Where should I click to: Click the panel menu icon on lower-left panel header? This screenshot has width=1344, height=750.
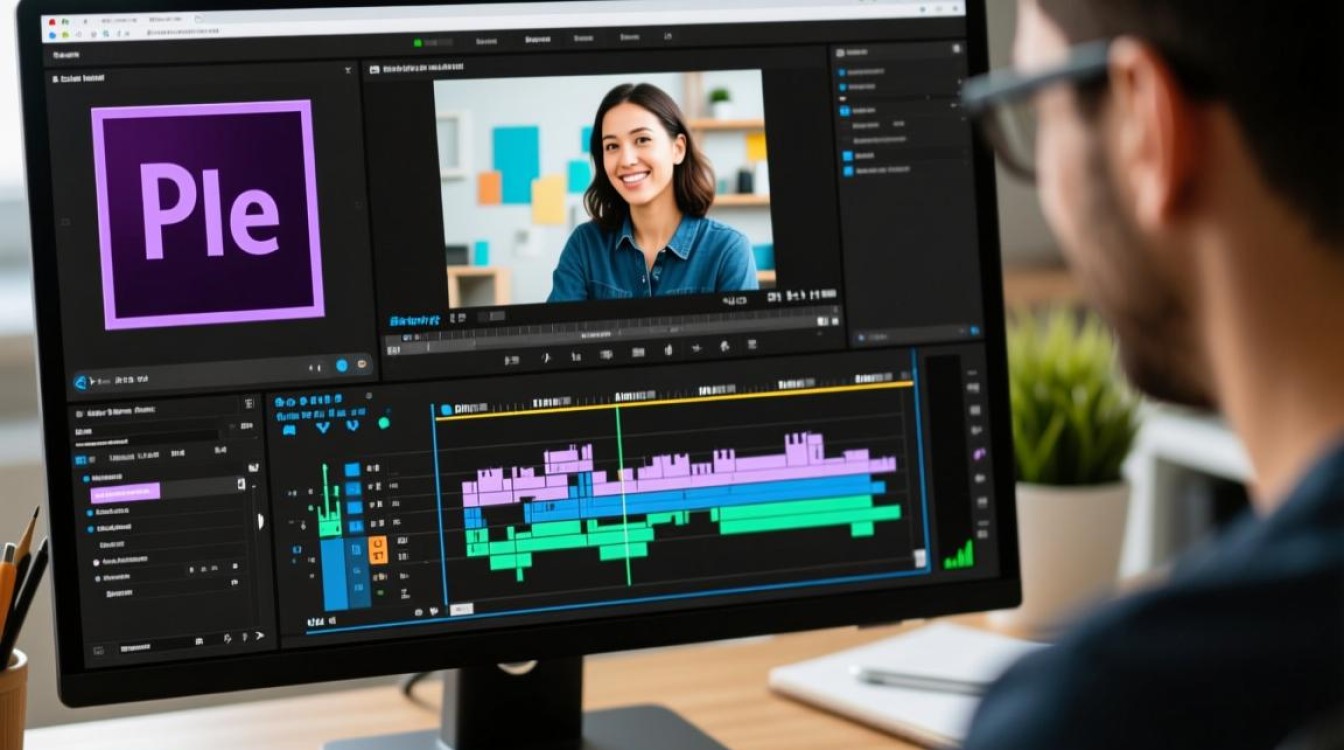click(x=249, y=403)
